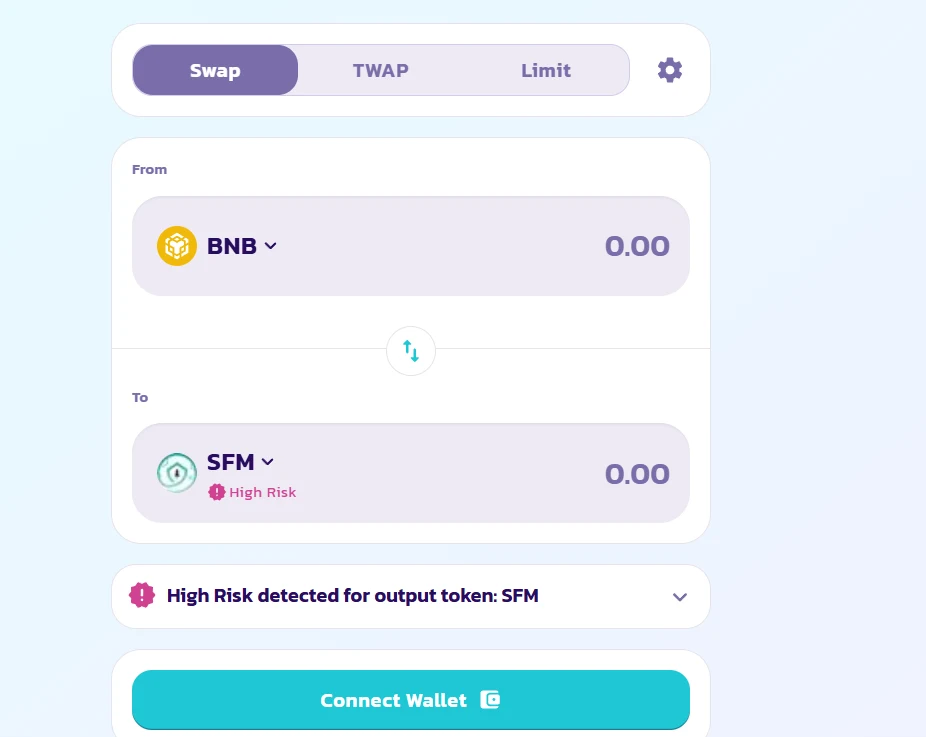The image size is (926, 737).
Task: Click the Connect Wallet button
Action: pyautogui.click(x=411, y=700)
